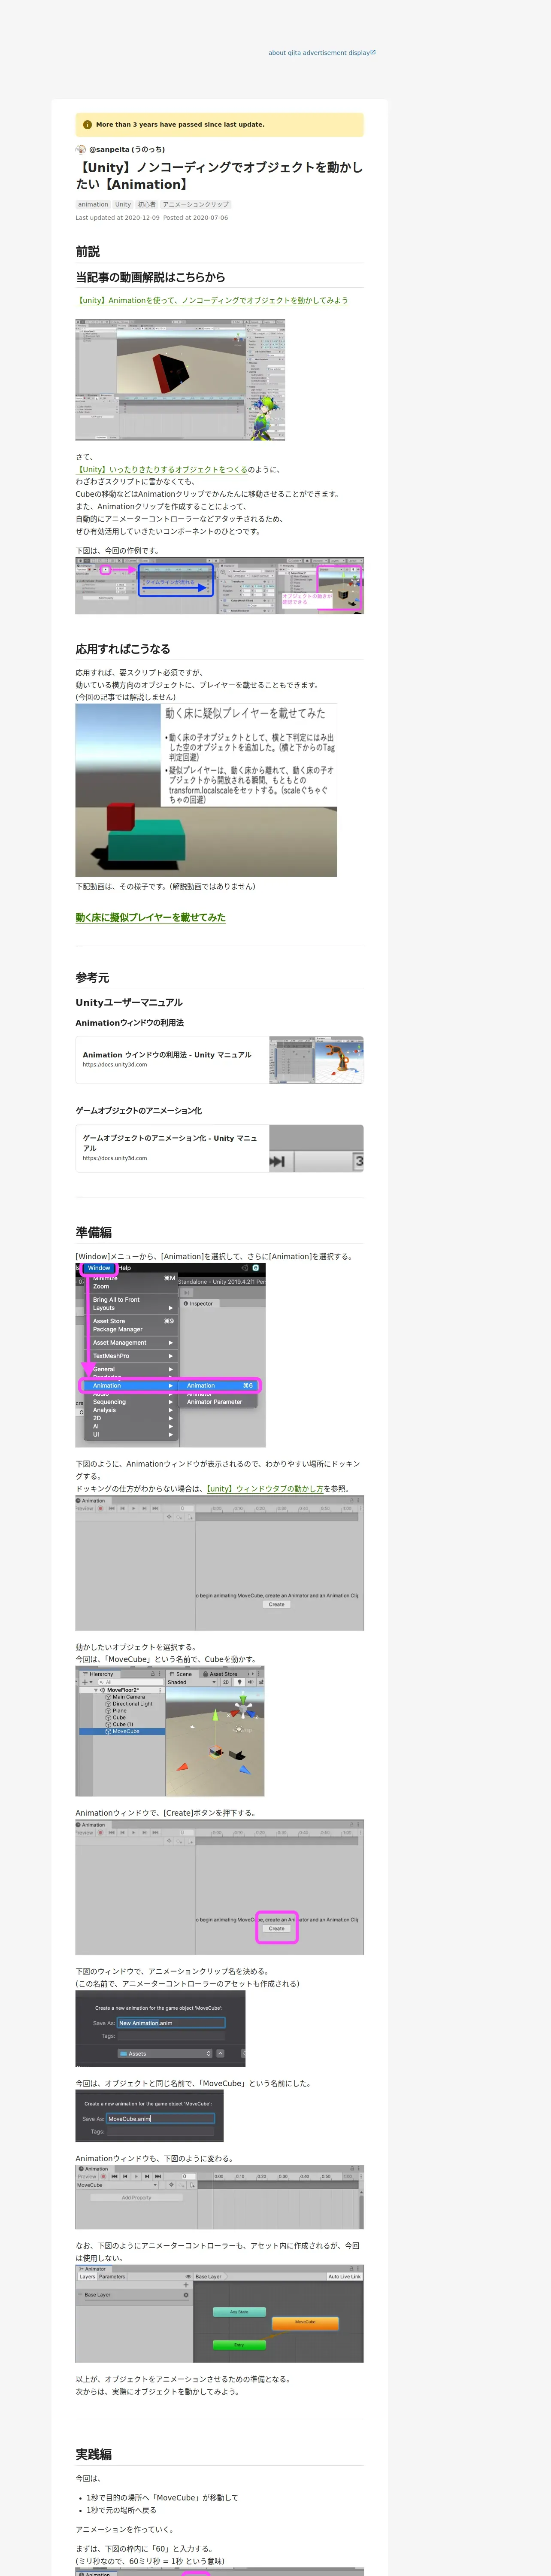Open the 'Animation ウィンドウの利用法 - Unity マニュアル' card

point(219,1059)
